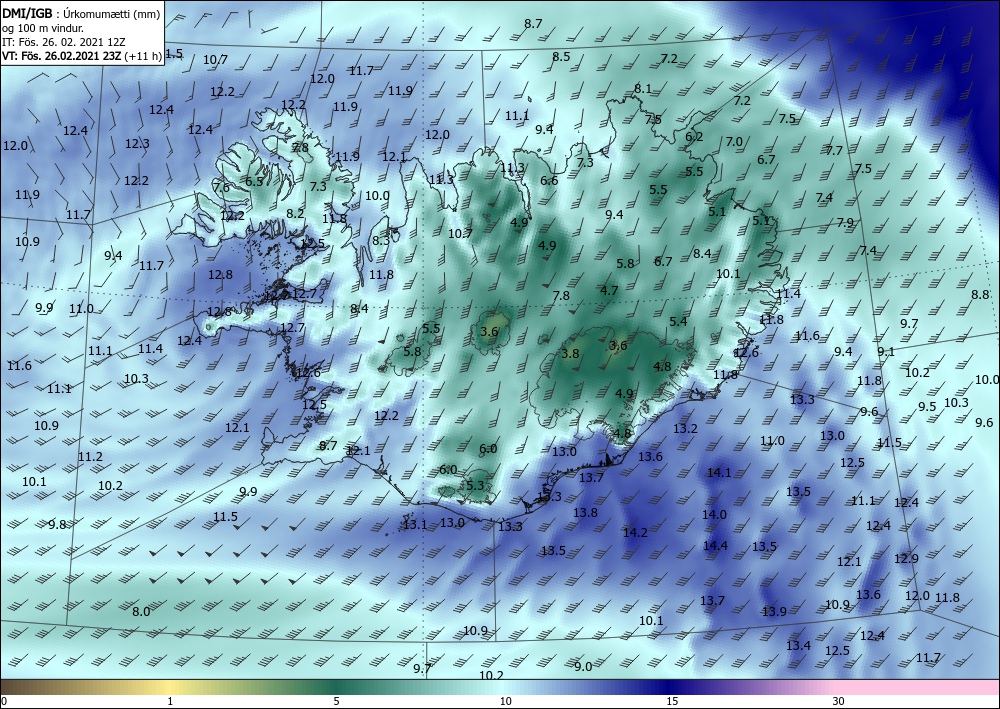The image size is (1000, 709).
Task: Click the colorbar tick label 5
Action: [x=336, y=701]
